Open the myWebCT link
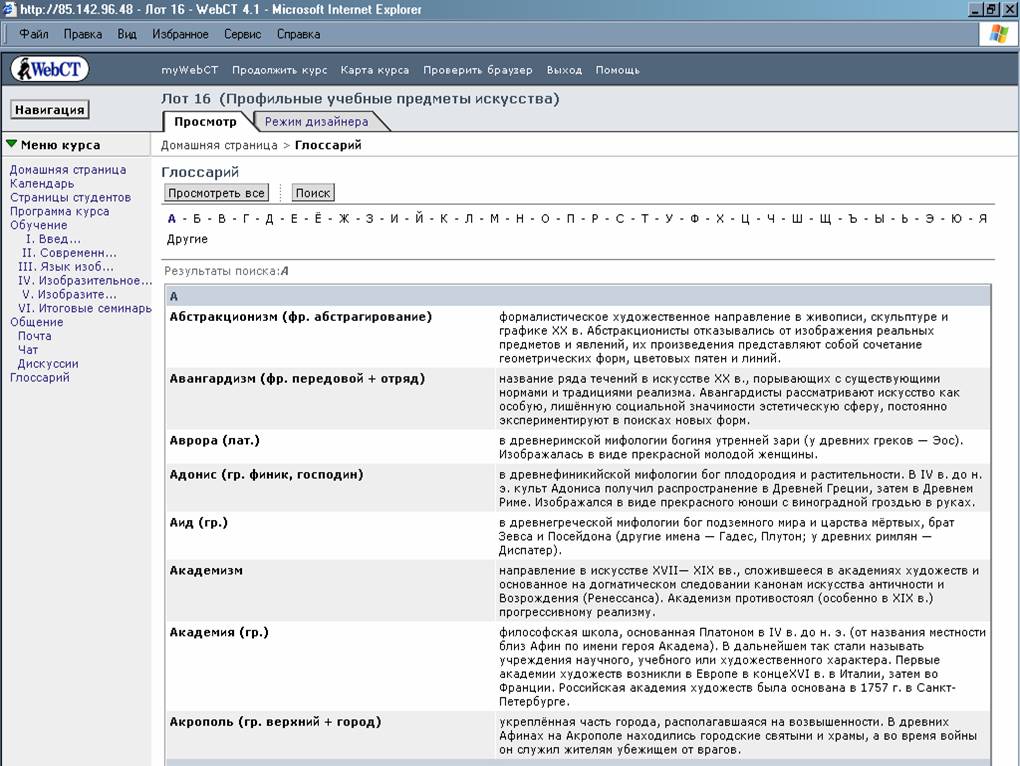 point(190,70)
